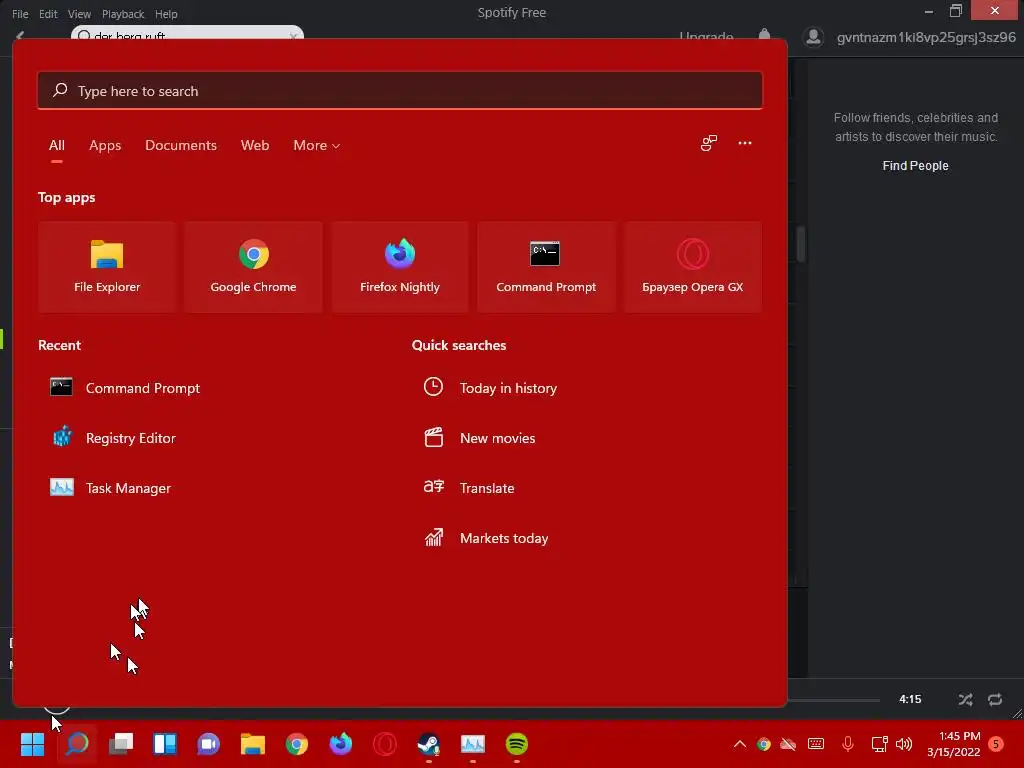Click Spotify username gvntnazm1ki8vp25grsj3sz96
Viewport: 1024px width, 768px height.
926,37
